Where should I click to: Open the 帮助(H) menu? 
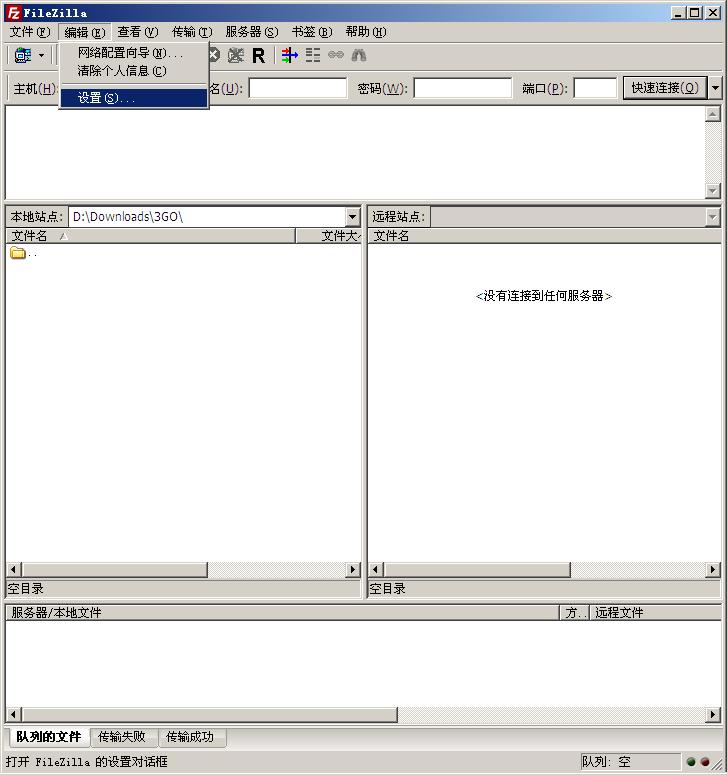366,32
